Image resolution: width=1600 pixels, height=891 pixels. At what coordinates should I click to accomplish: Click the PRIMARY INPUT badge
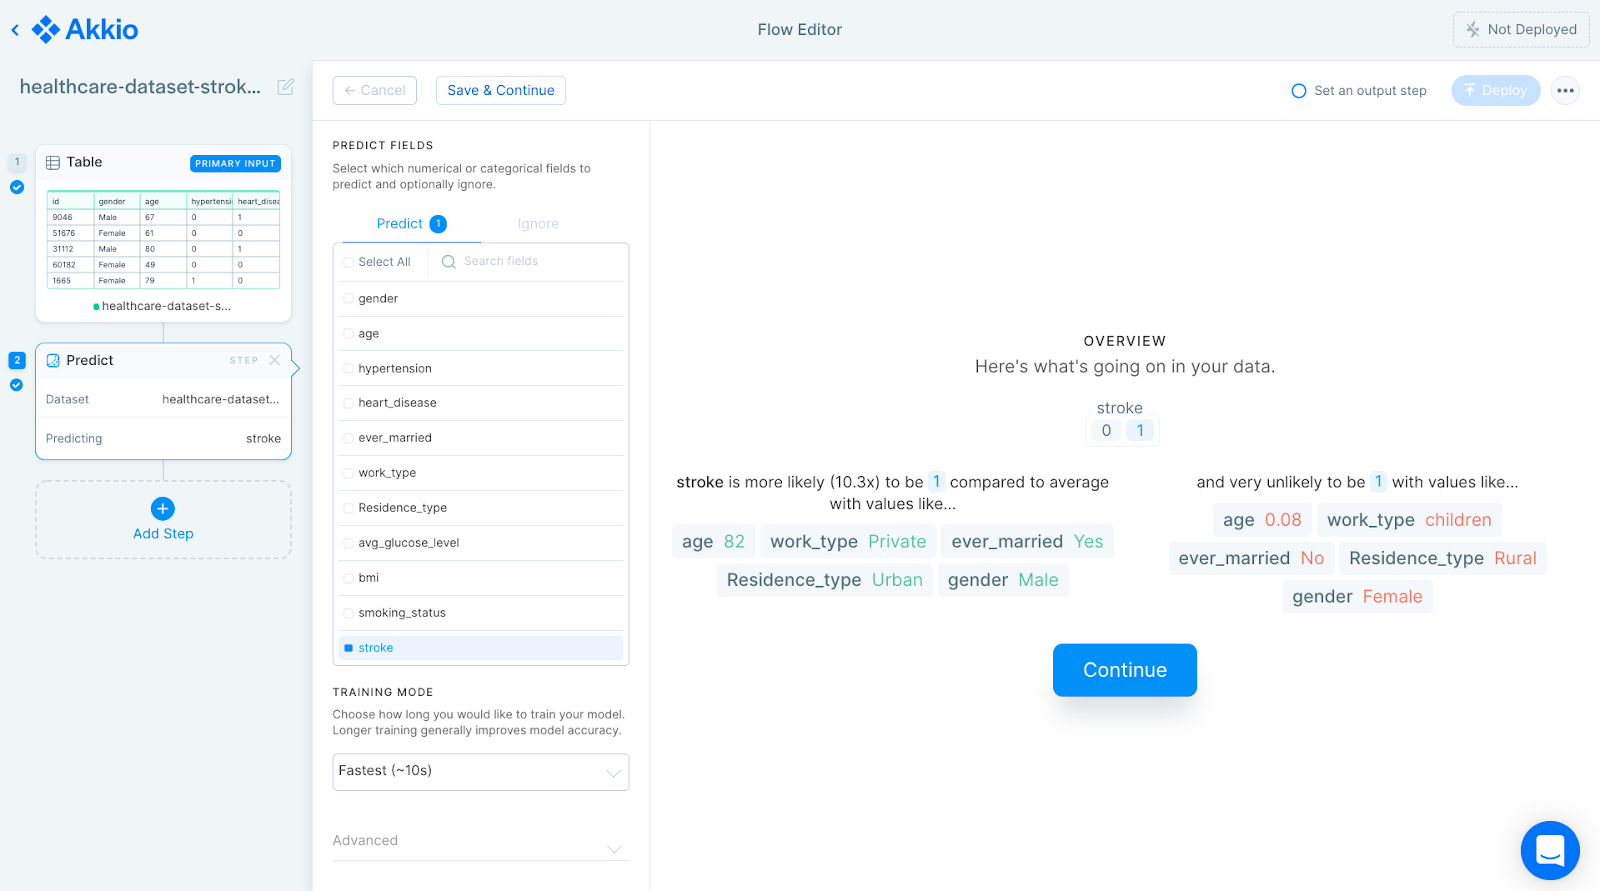point(235,164)
